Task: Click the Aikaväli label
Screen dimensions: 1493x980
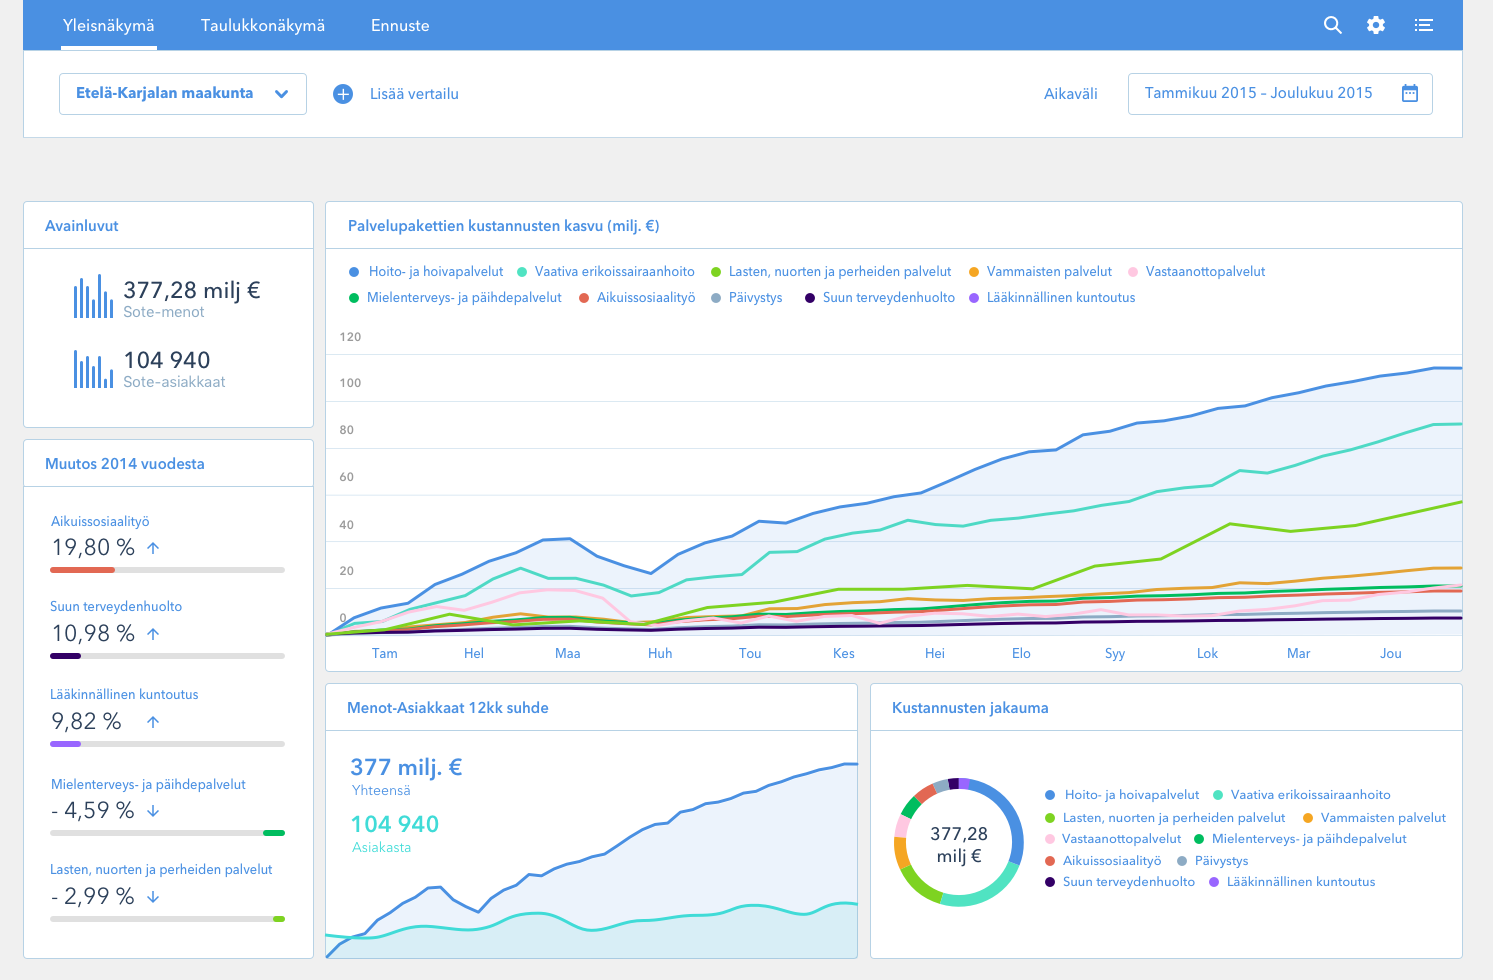Action: [1070, 94]
